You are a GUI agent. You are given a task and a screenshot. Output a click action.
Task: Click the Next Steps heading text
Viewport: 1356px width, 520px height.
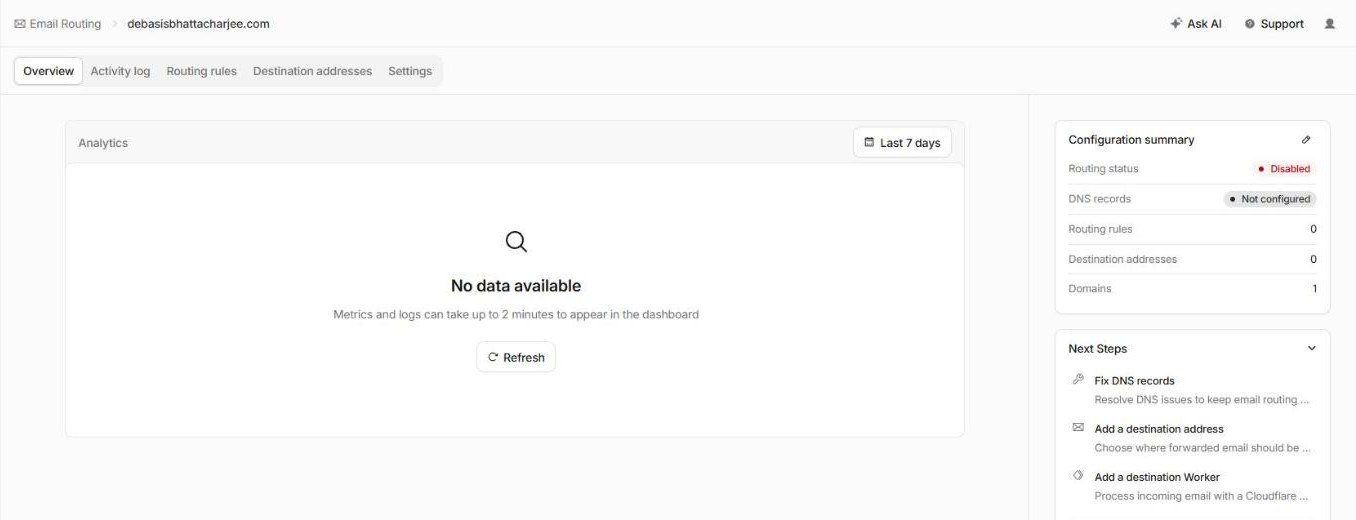[1097, 349]
